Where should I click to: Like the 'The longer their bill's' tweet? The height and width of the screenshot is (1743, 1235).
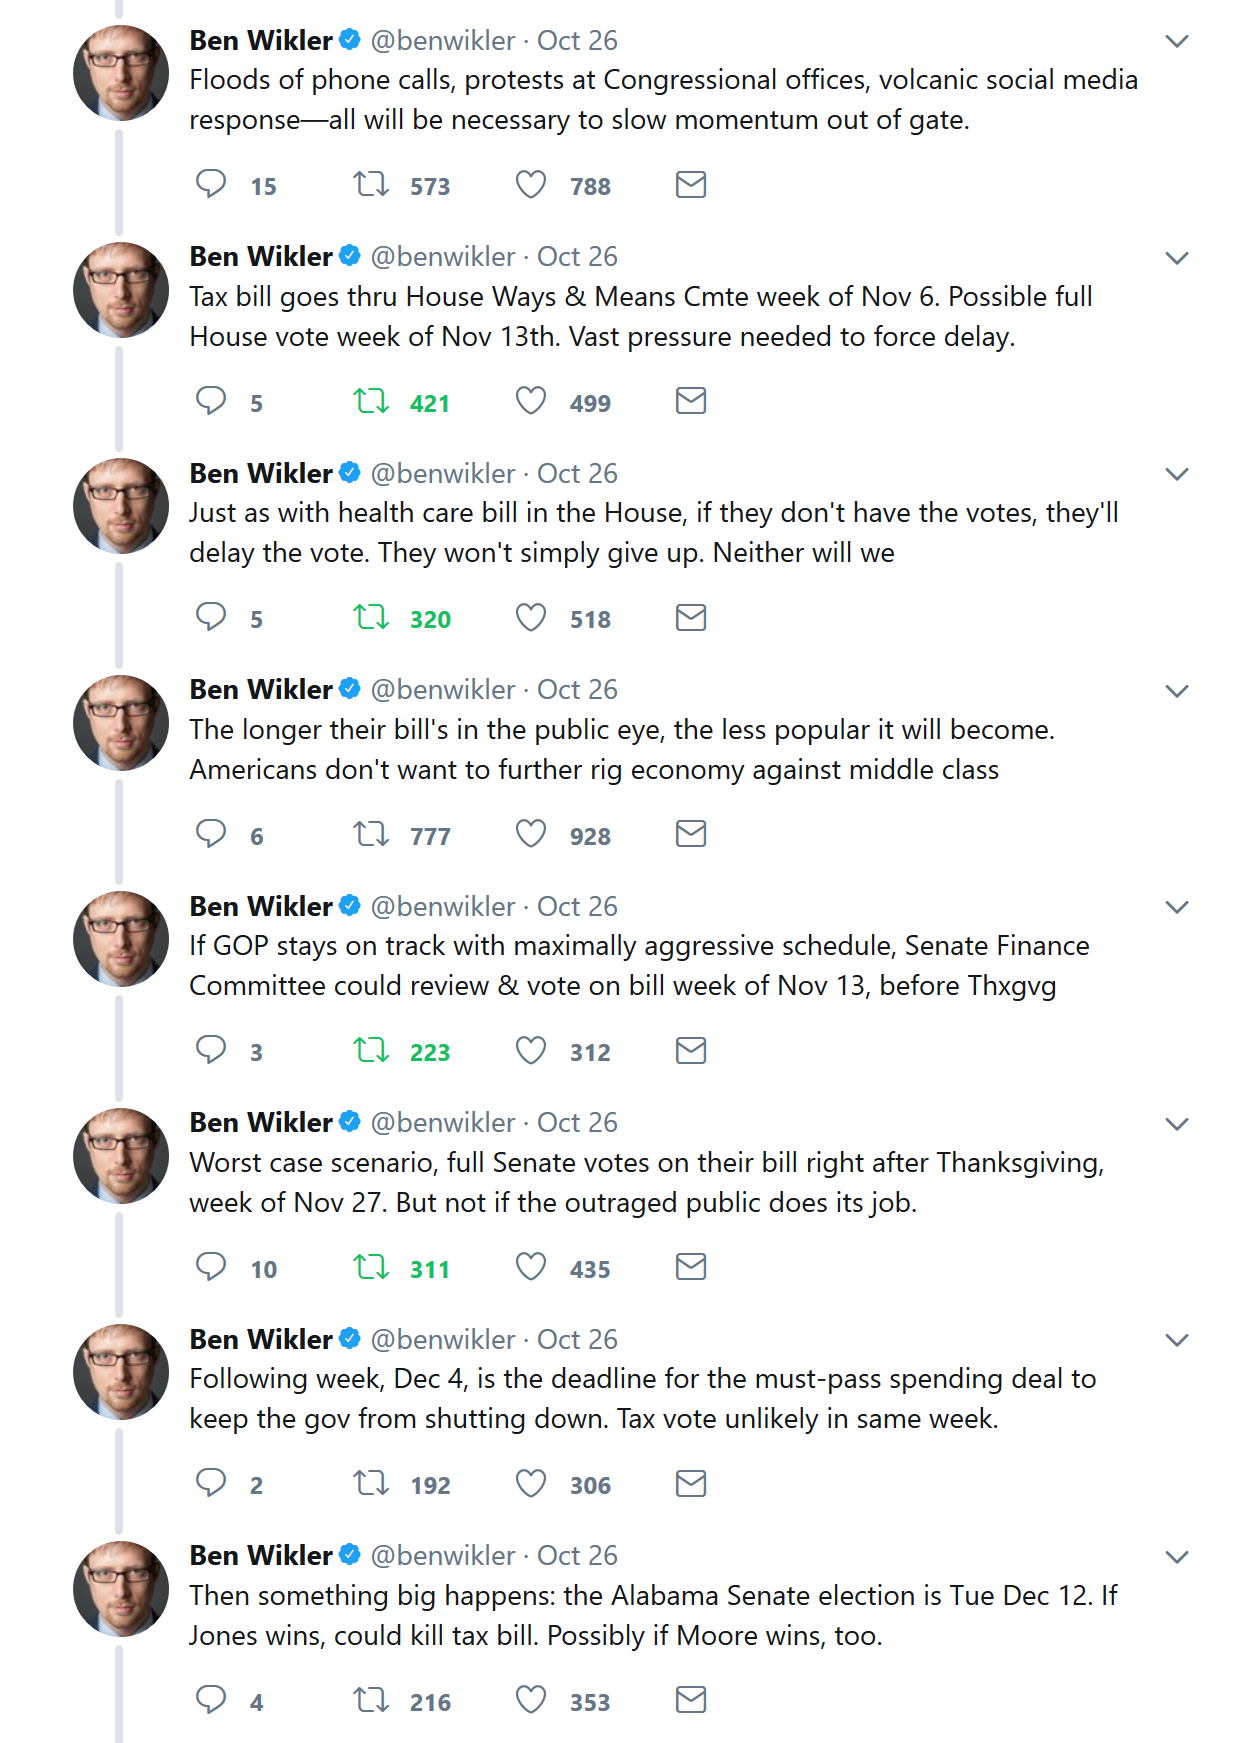pyautogui.click(x=531, y=835)
